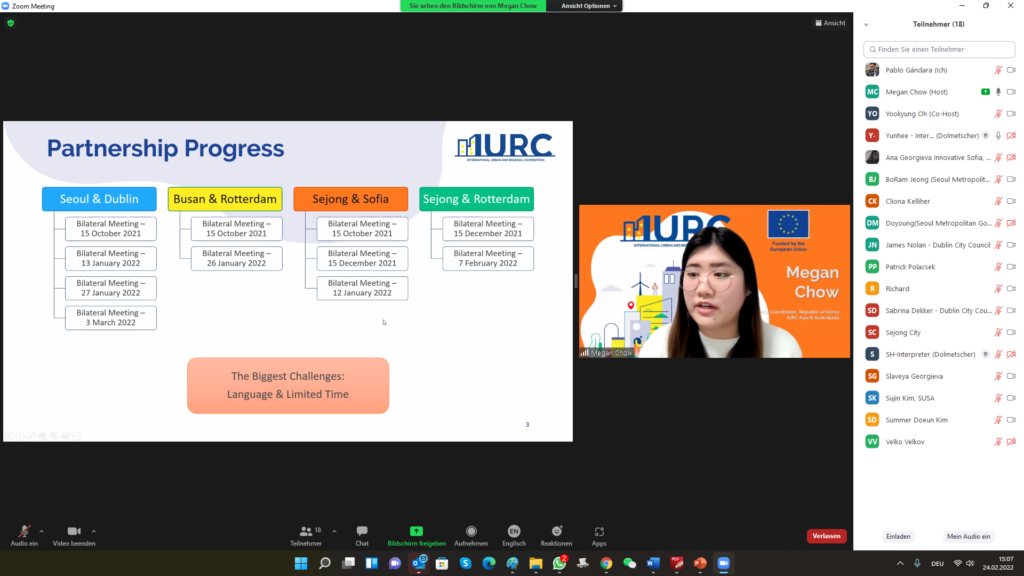This screenshot has width=1024, height=576.
Task: Click the Aufnehmen record icon
Action: point(471,531)
